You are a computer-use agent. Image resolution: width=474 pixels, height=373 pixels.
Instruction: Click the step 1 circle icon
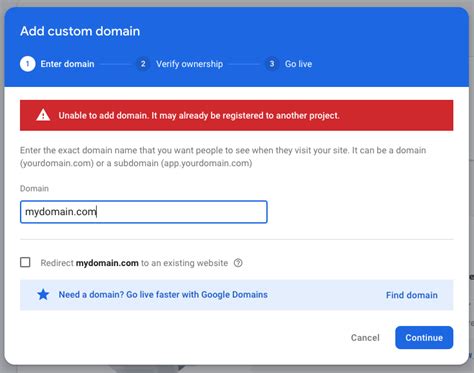tap(27, 64)
